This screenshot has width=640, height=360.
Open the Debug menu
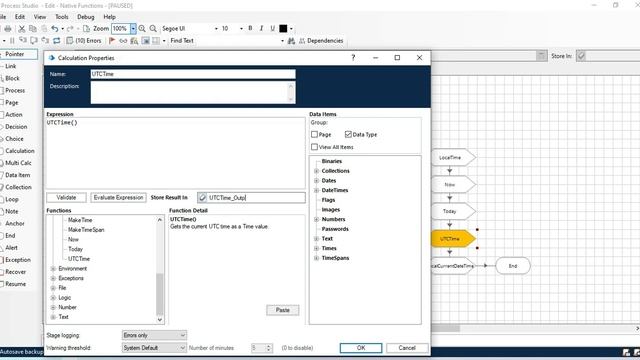tap(86, 17)
